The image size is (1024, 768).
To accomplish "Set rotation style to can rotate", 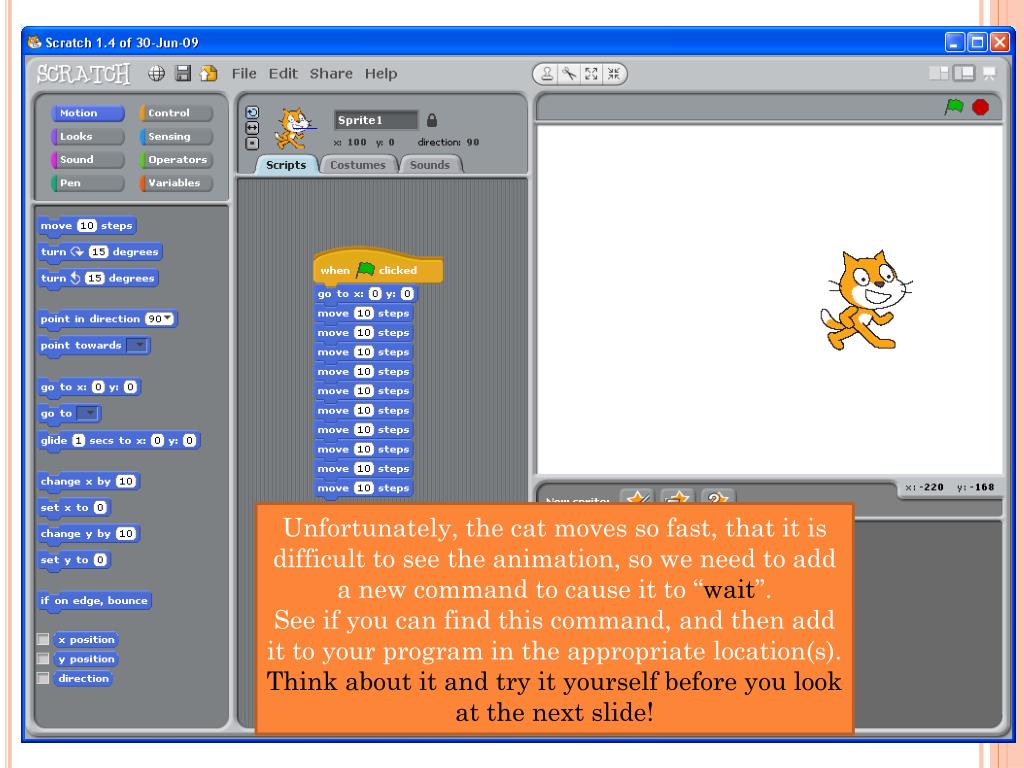I will (x=252, y=112).
